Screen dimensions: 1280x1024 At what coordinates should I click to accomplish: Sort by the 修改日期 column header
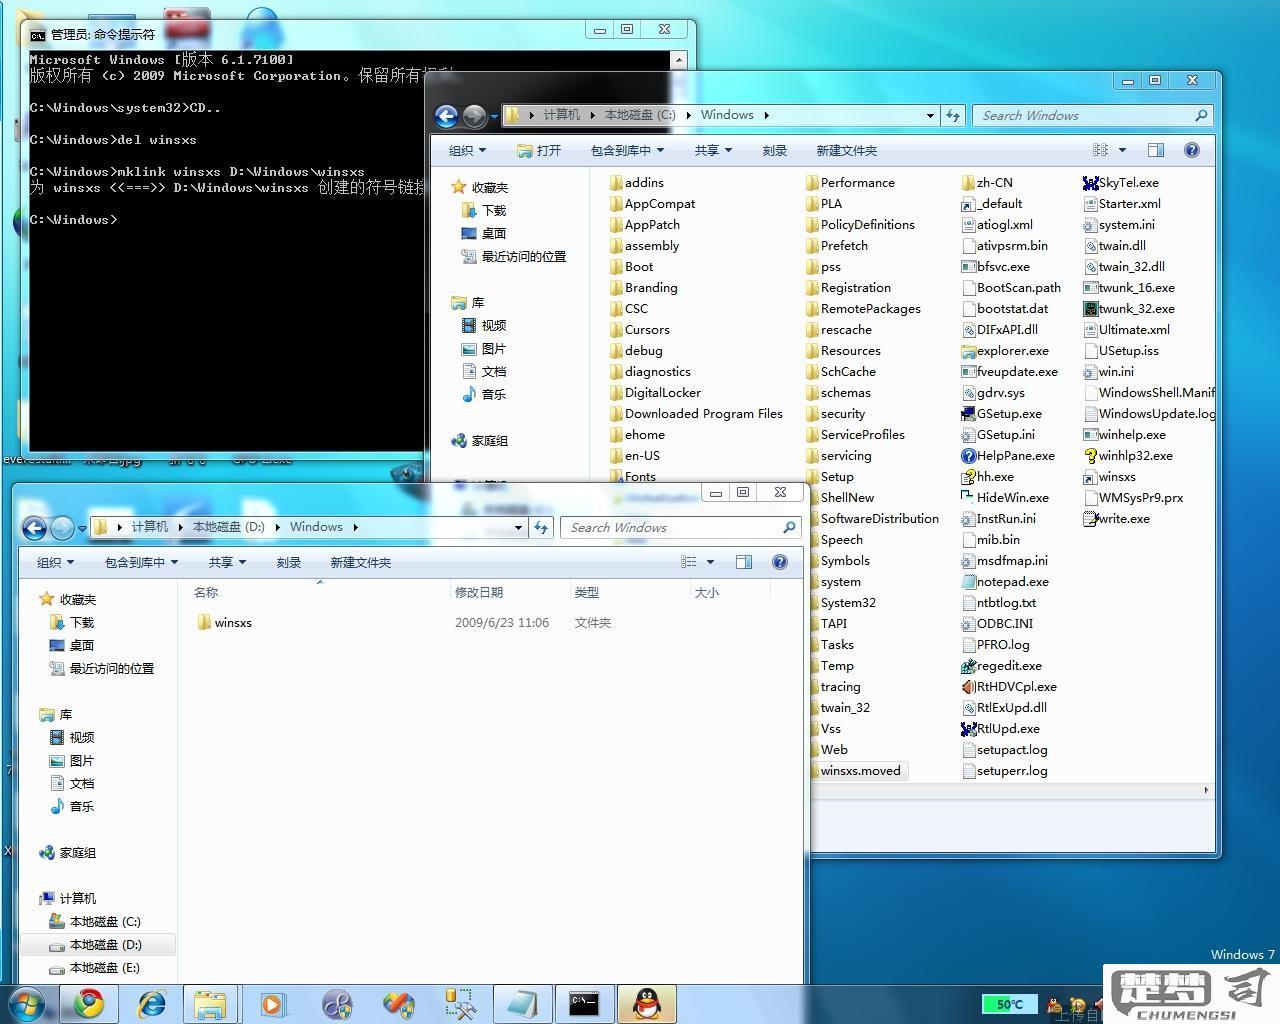pos(479,593)
